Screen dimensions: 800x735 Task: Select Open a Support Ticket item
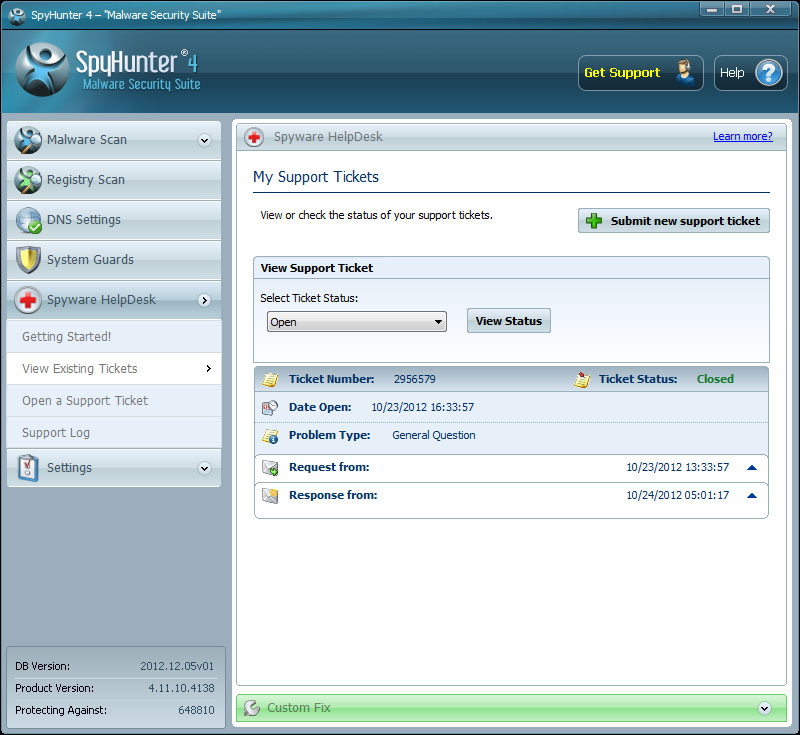(x=85, y=401)
